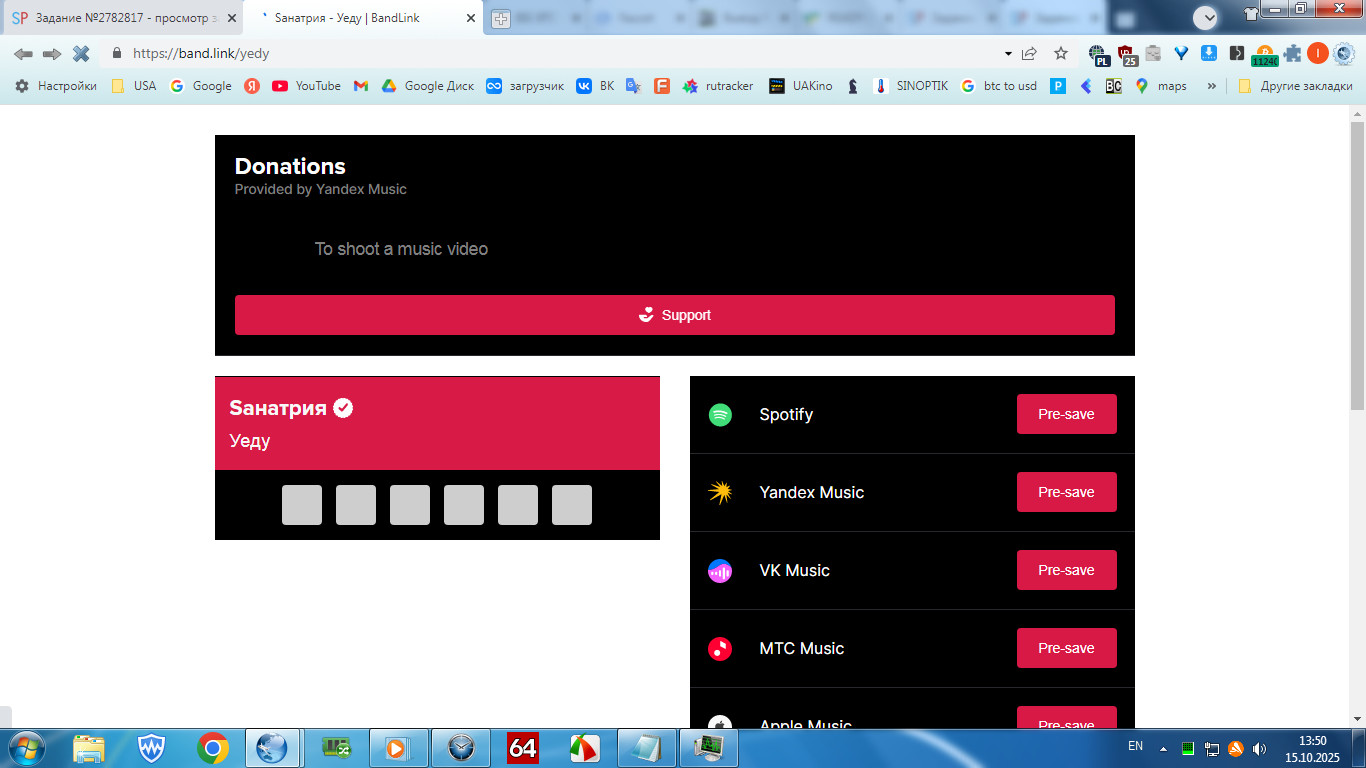Open the Настройки bookmark
The image size is (1366, 768).
click(55, 86)
